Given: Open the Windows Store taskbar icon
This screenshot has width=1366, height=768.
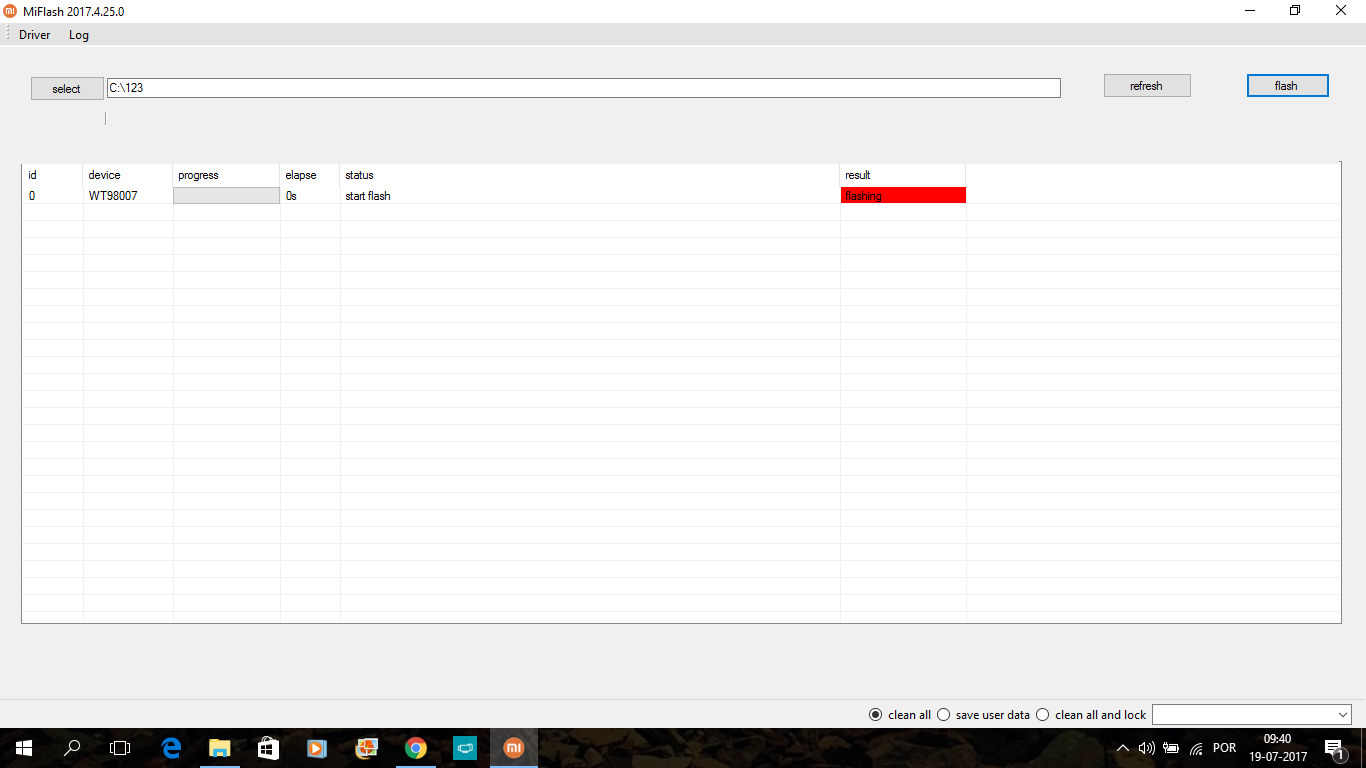Looking at the screenshot, I should click(268, 748).
